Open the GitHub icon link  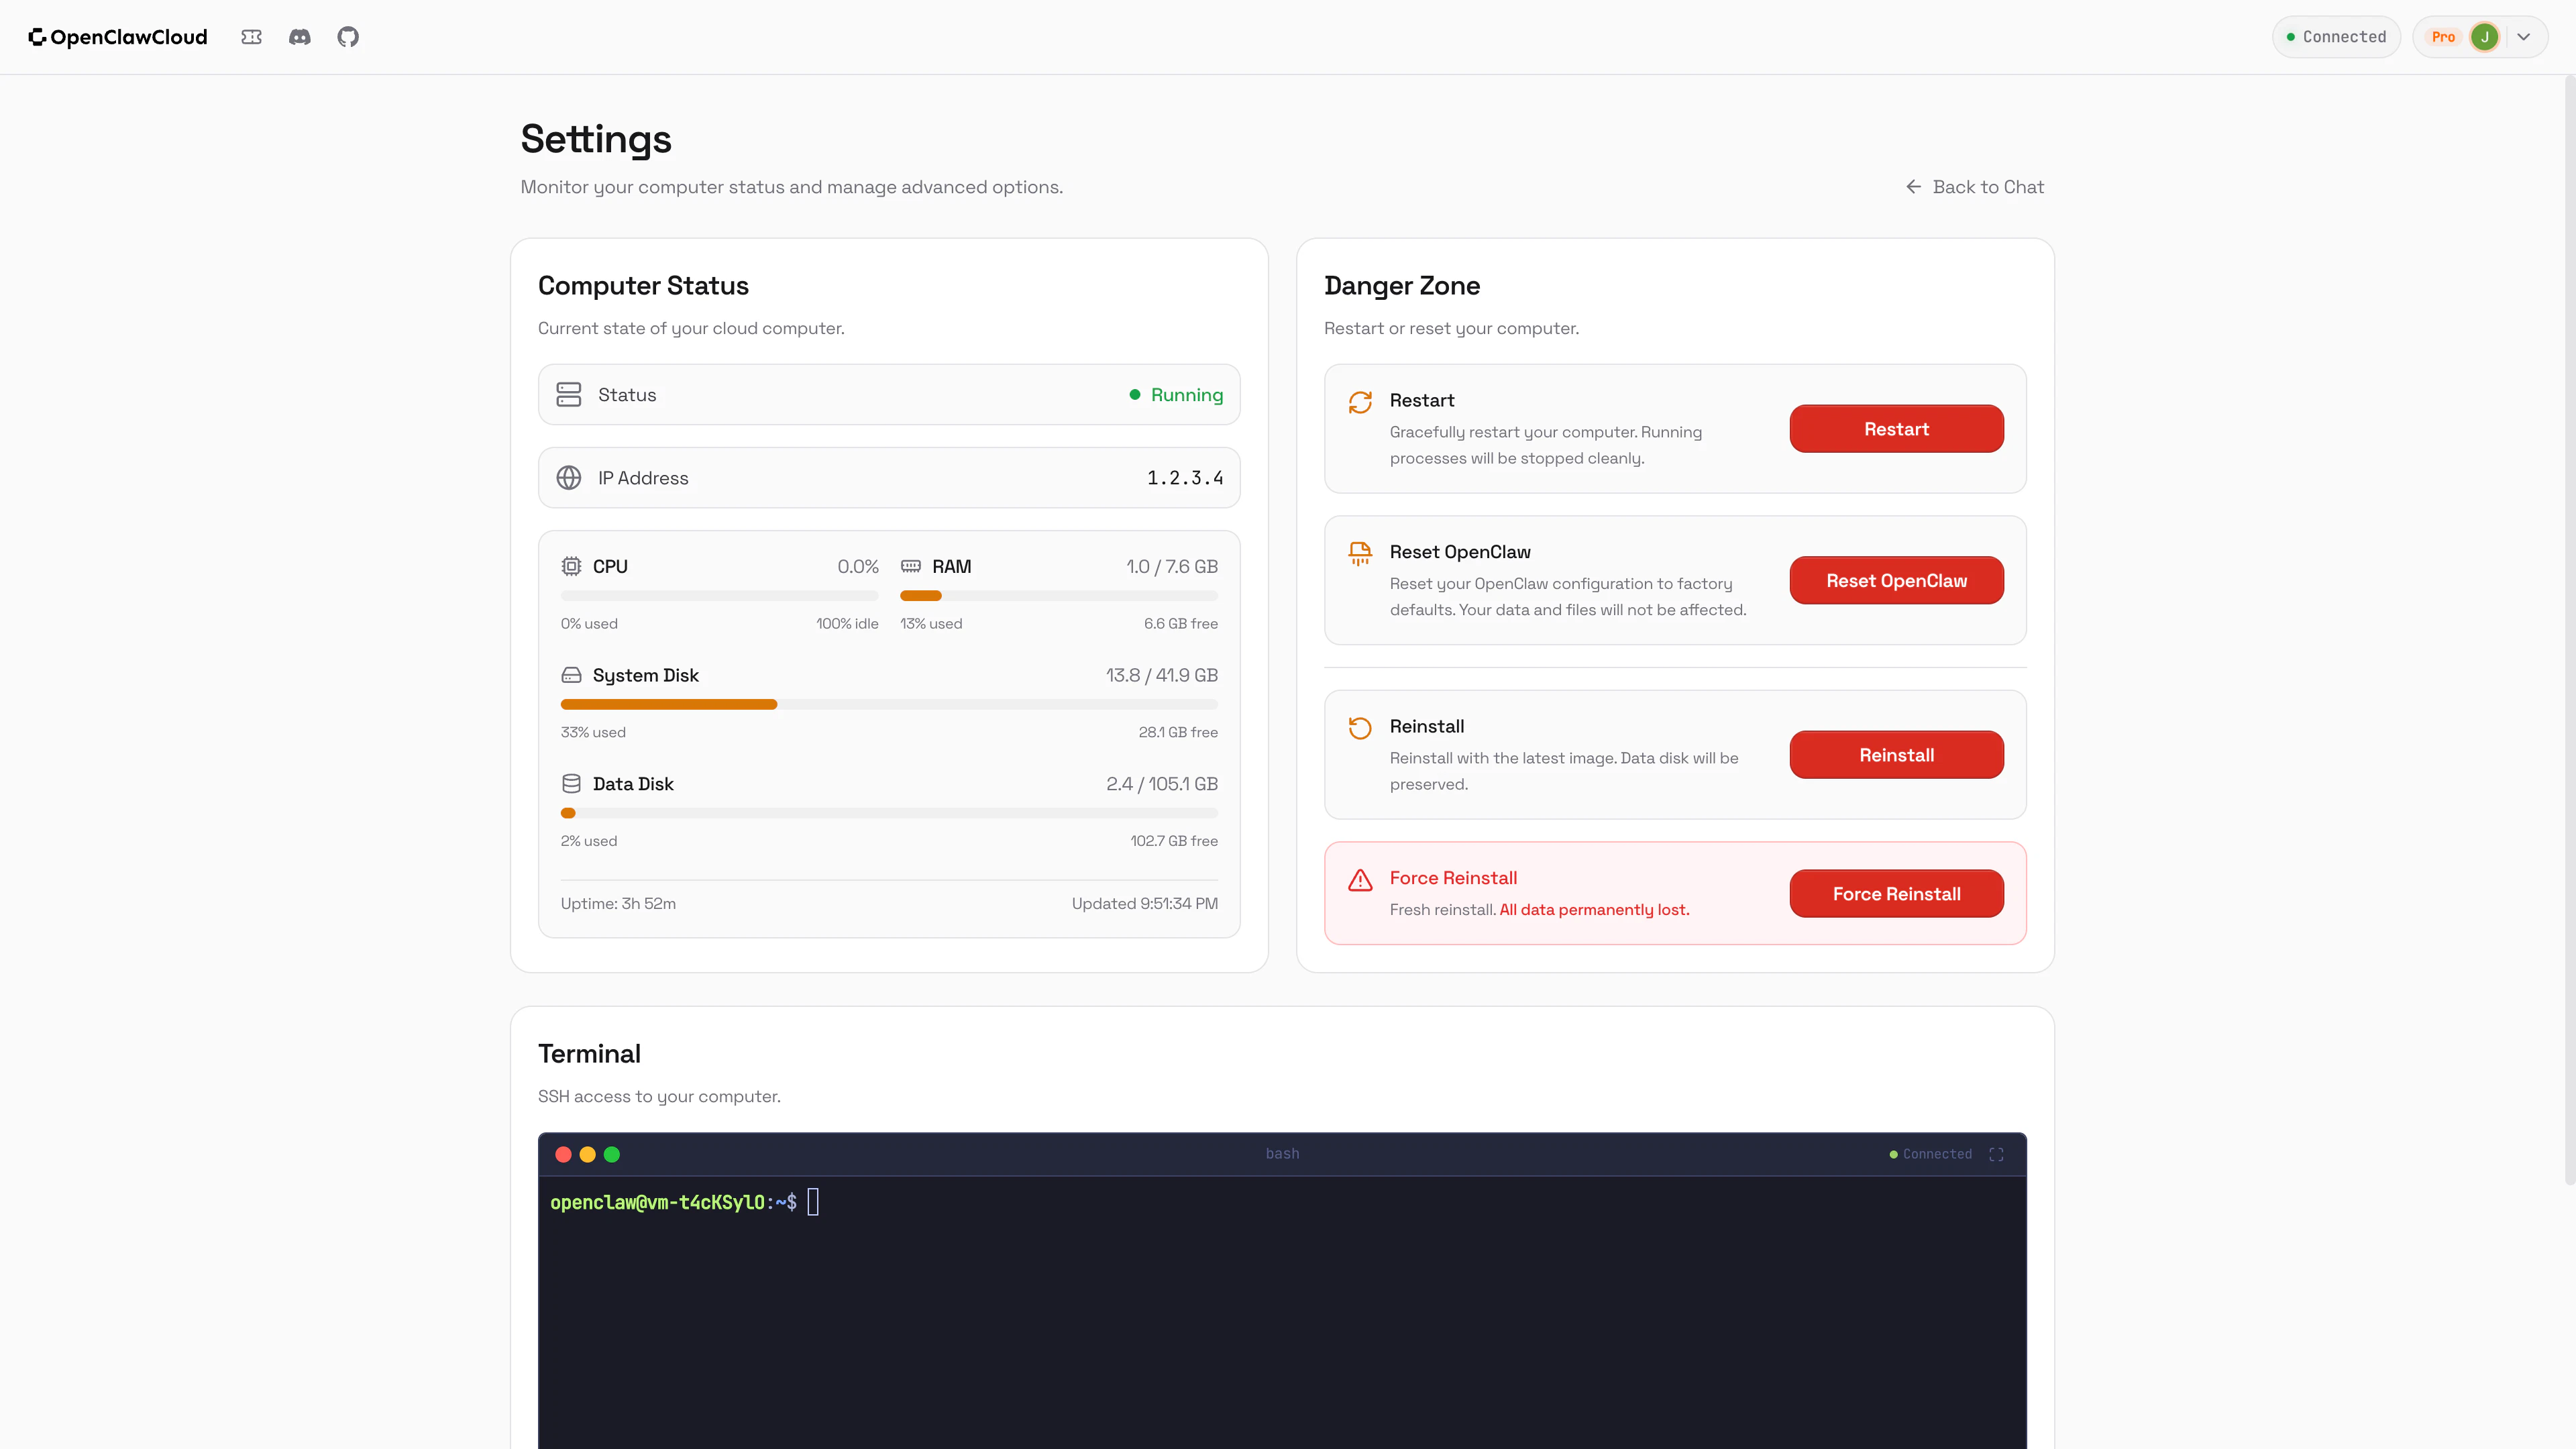pos(347,37)
